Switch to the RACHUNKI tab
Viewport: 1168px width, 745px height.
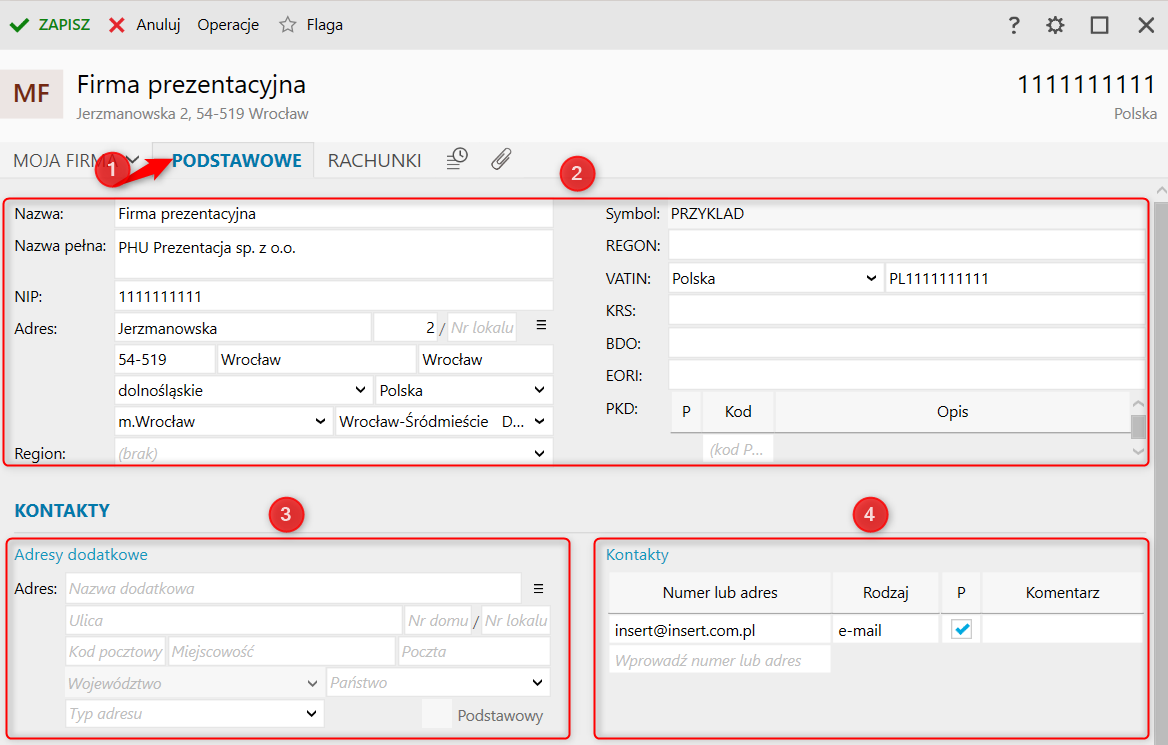374,160
